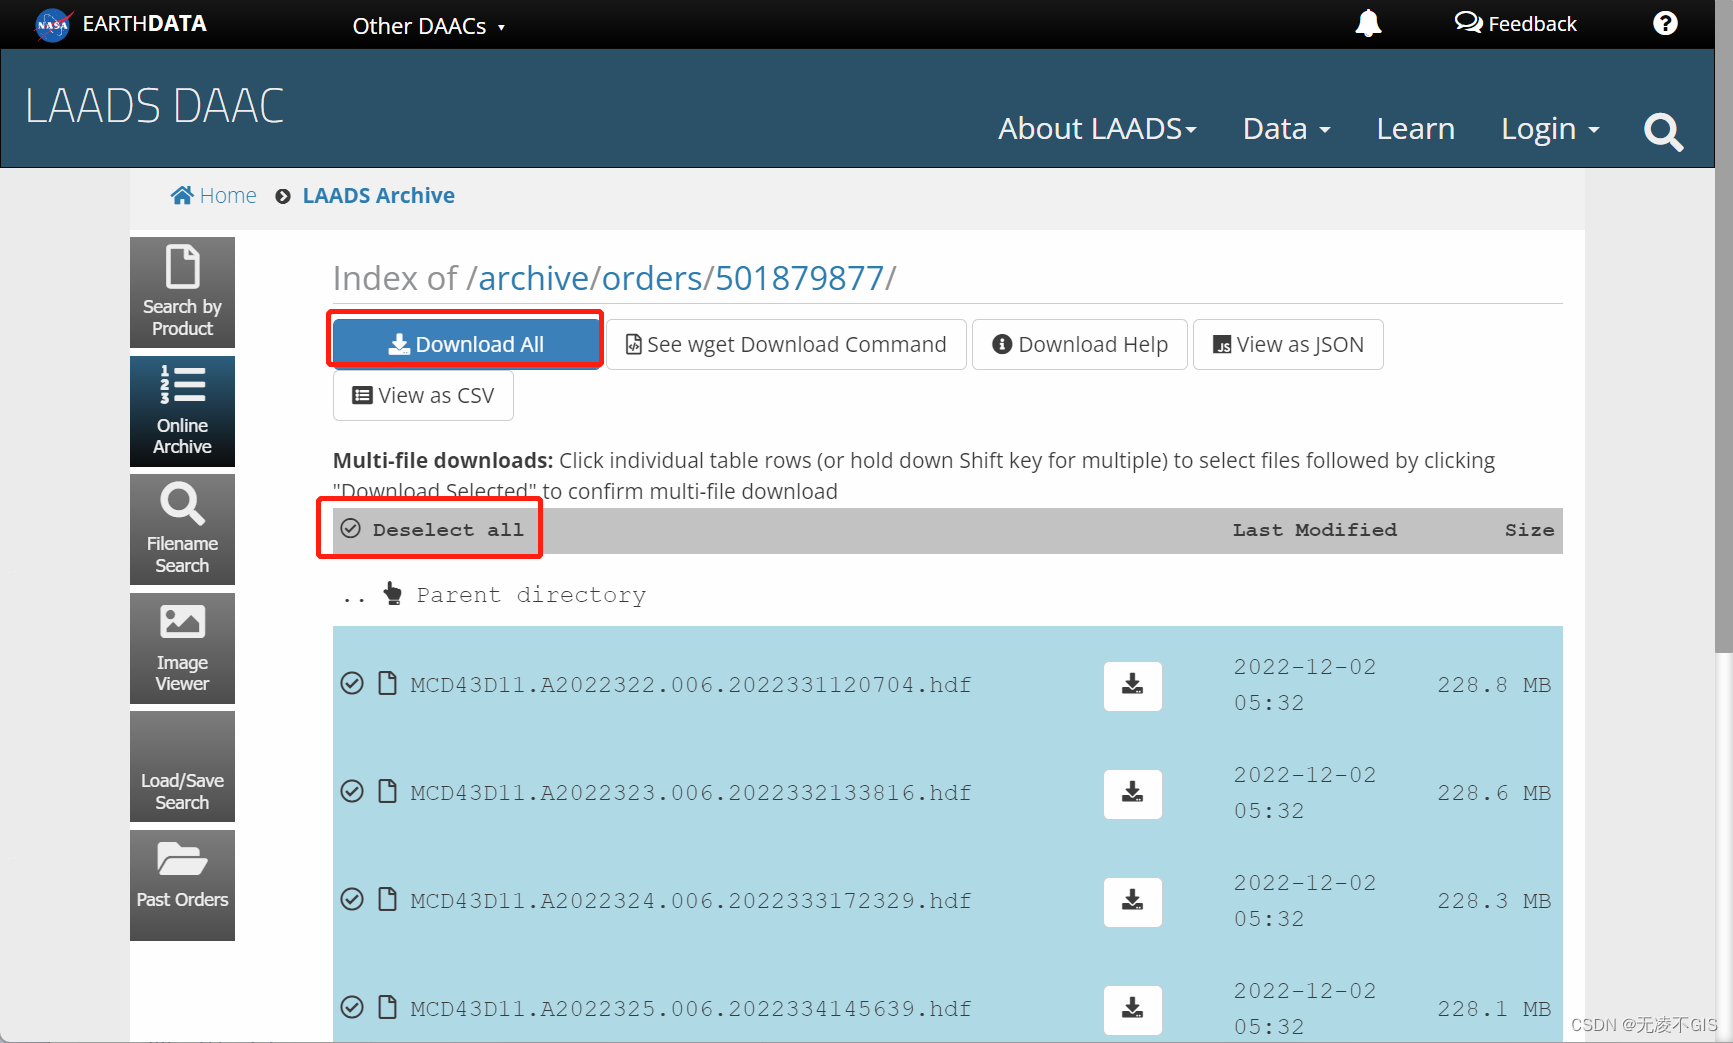Click file icon of MCD43D11.A2022322 row
Image resolution: width=1733 pixels, height=1043 pixels.
coord(388,684)
